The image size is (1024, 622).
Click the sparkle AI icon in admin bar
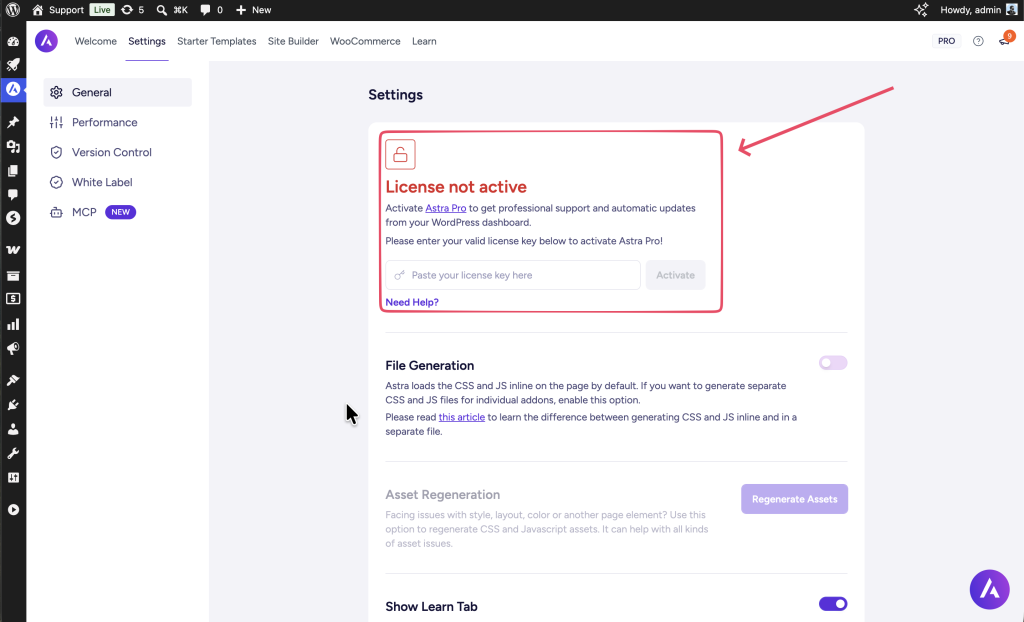tap(921, 10)
